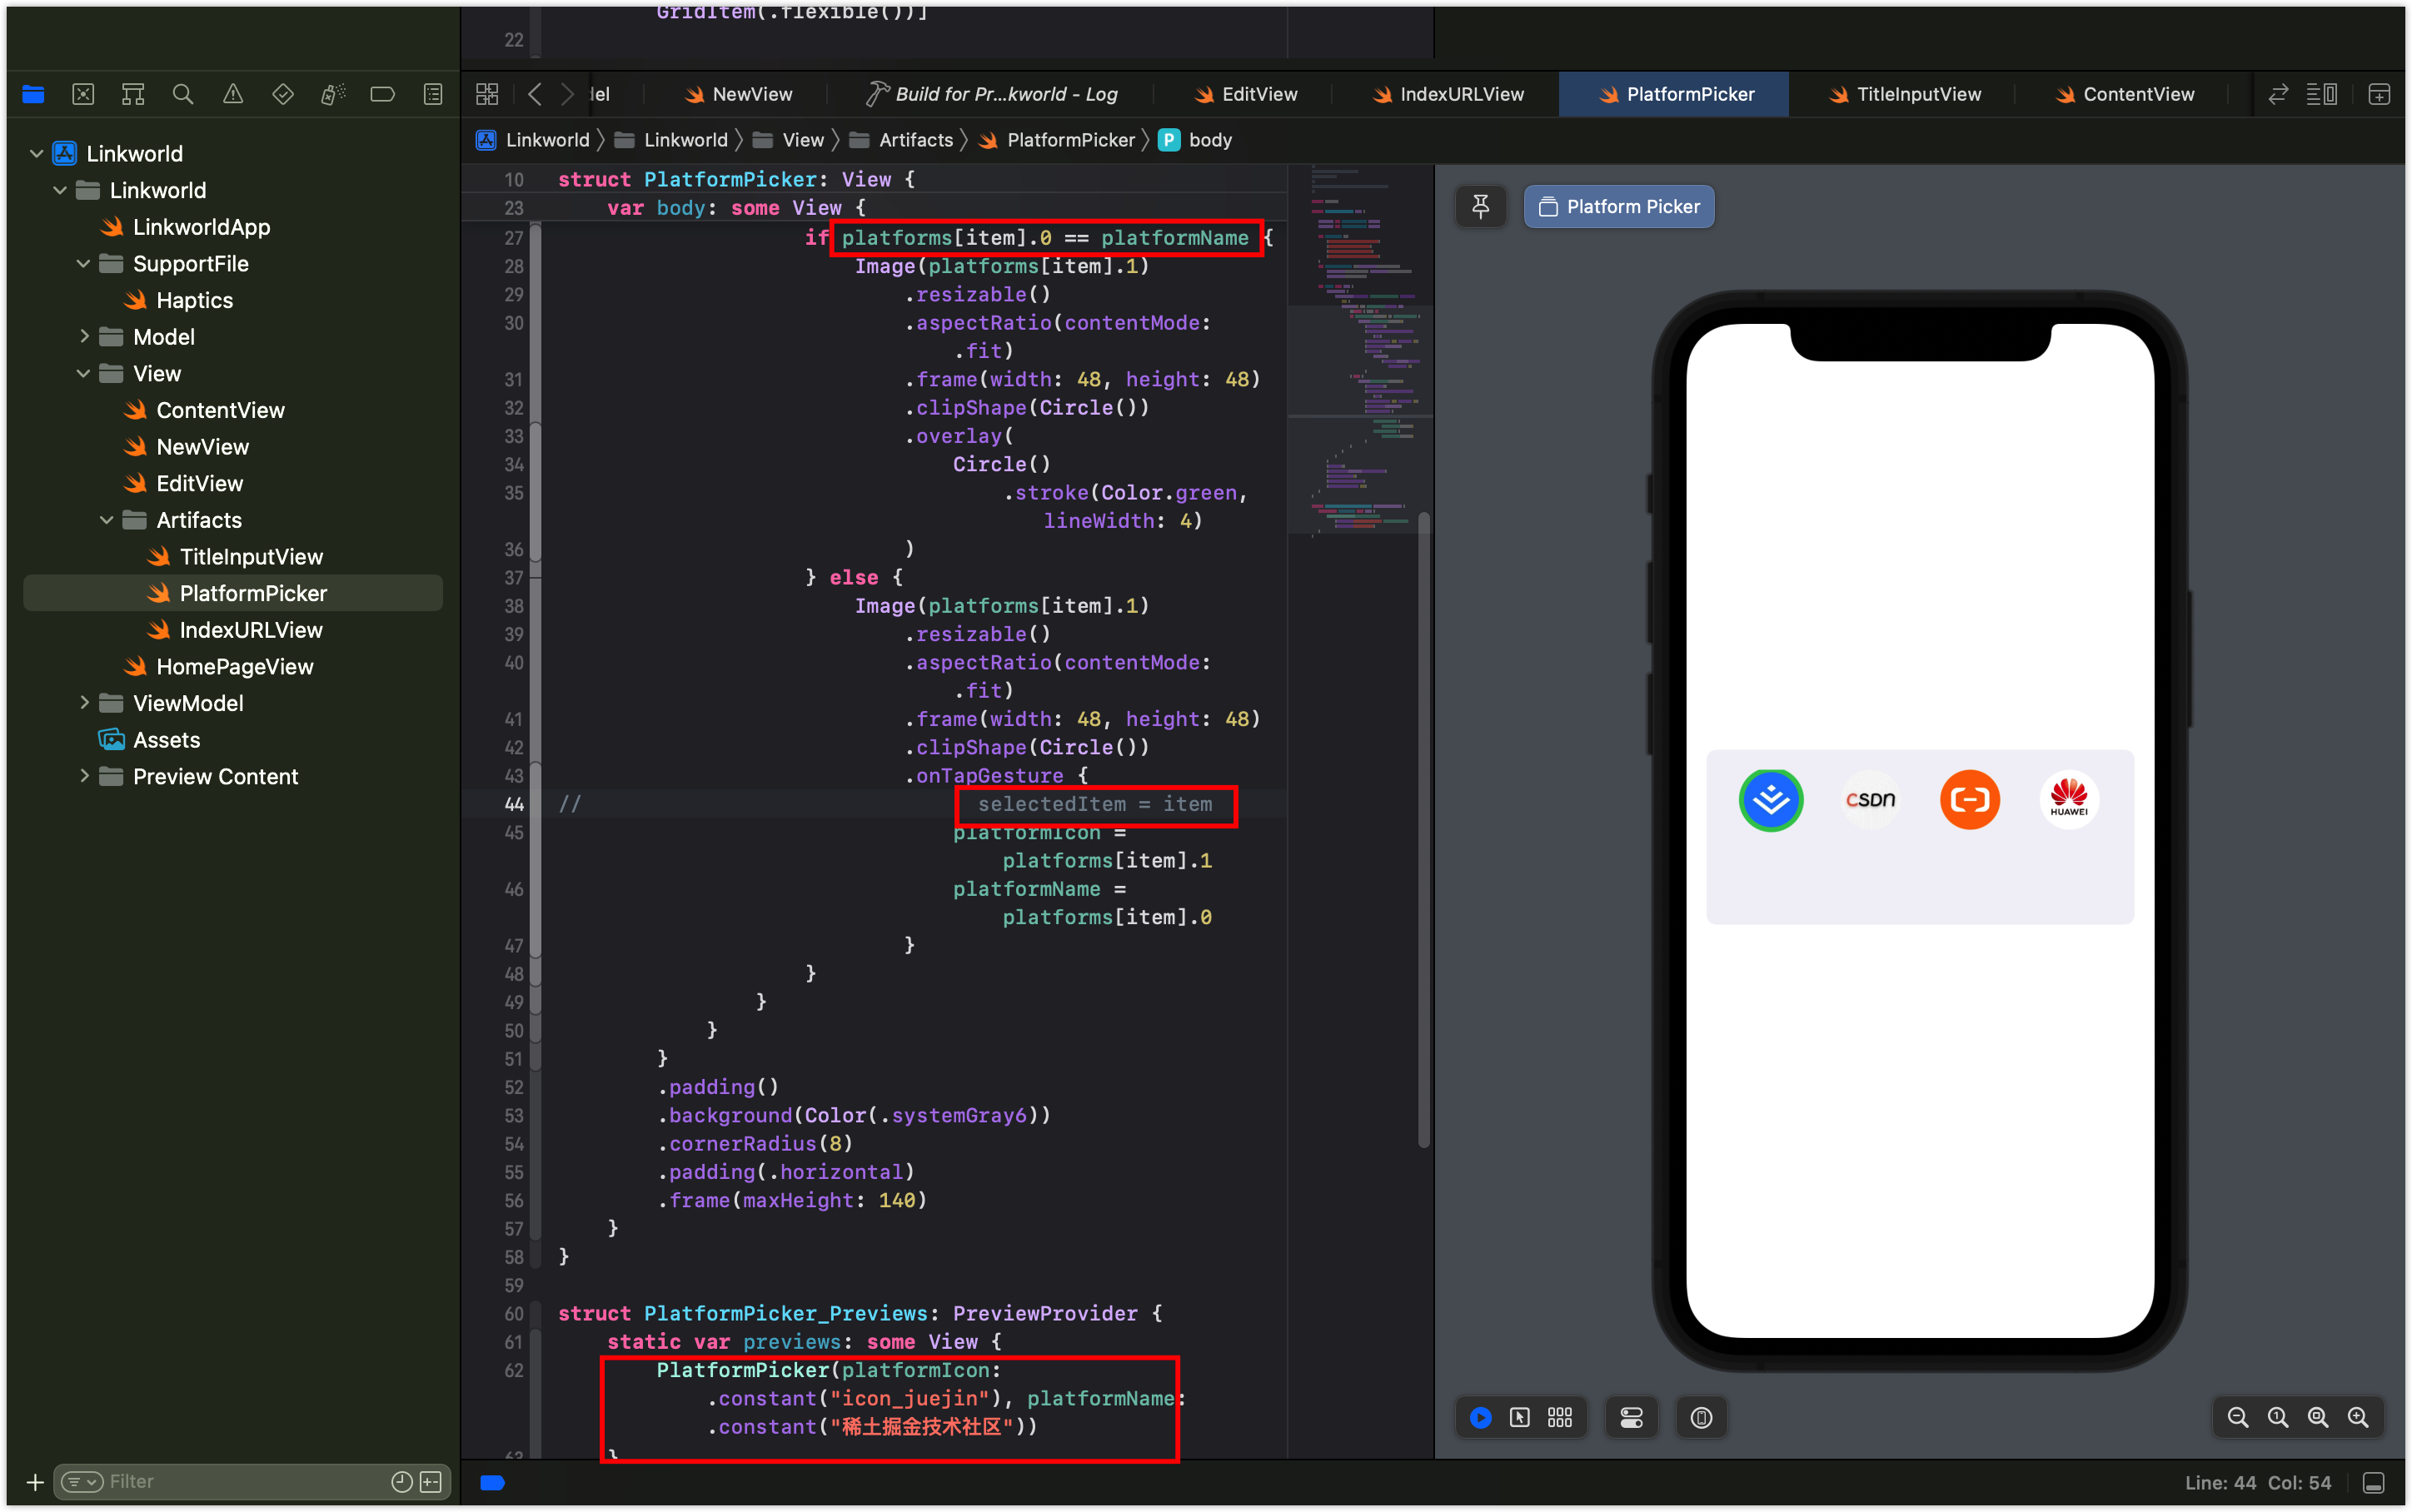Open the Project navigator folder icon

pyautogui.click(x=33, y=94)
